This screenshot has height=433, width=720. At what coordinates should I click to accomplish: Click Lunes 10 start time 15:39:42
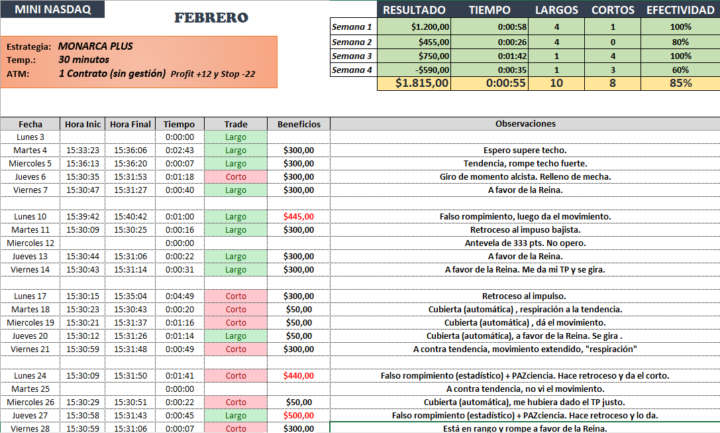pyautogui.click(x=83, y=217)
